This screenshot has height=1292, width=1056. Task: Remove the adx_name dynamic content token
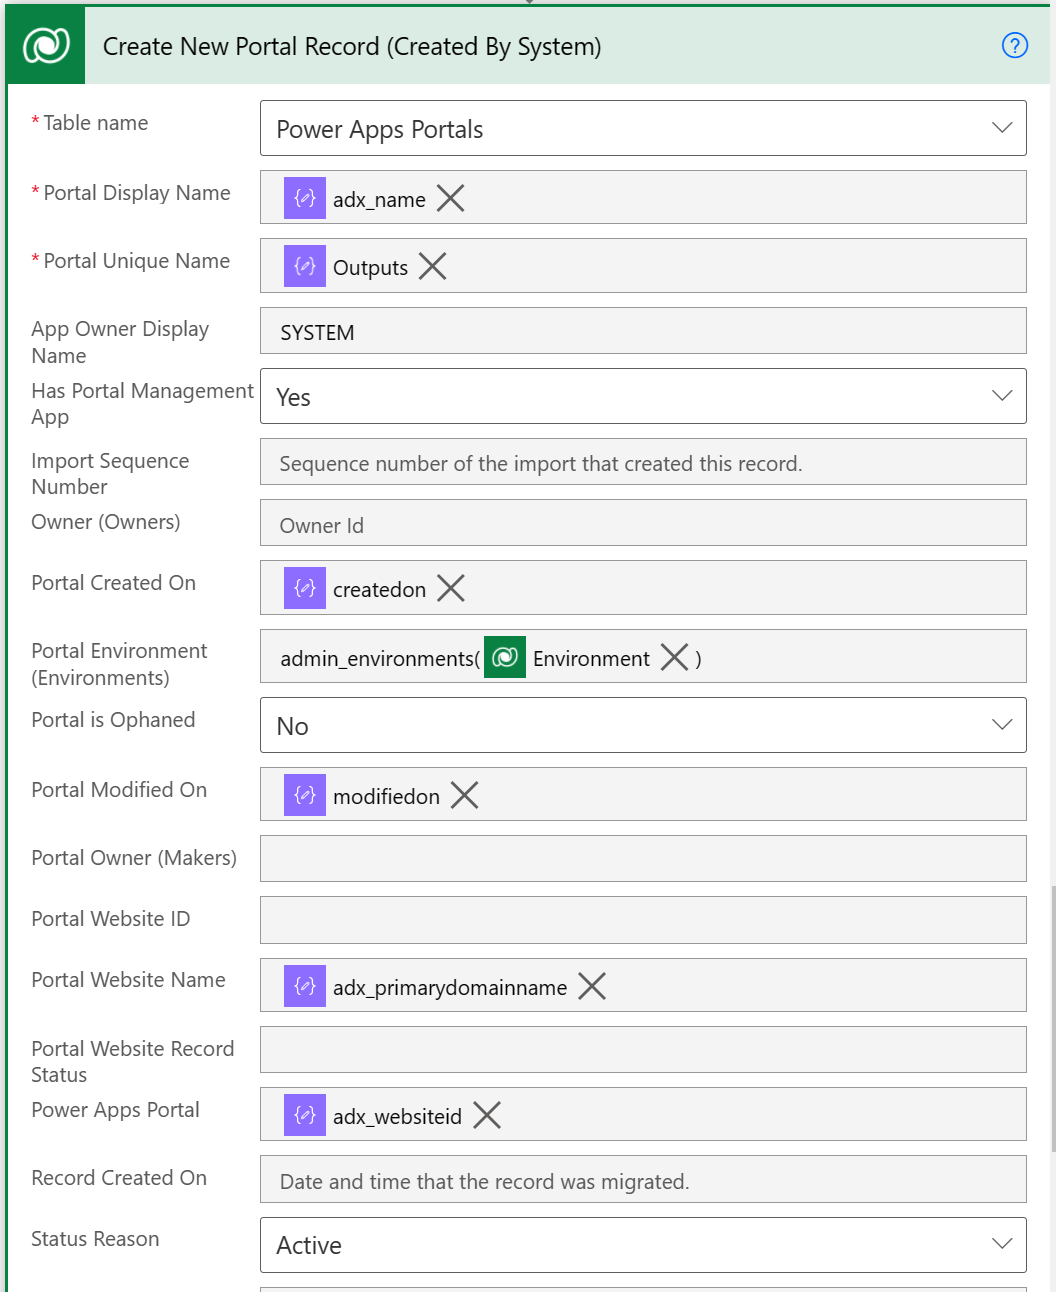point(450,198)
